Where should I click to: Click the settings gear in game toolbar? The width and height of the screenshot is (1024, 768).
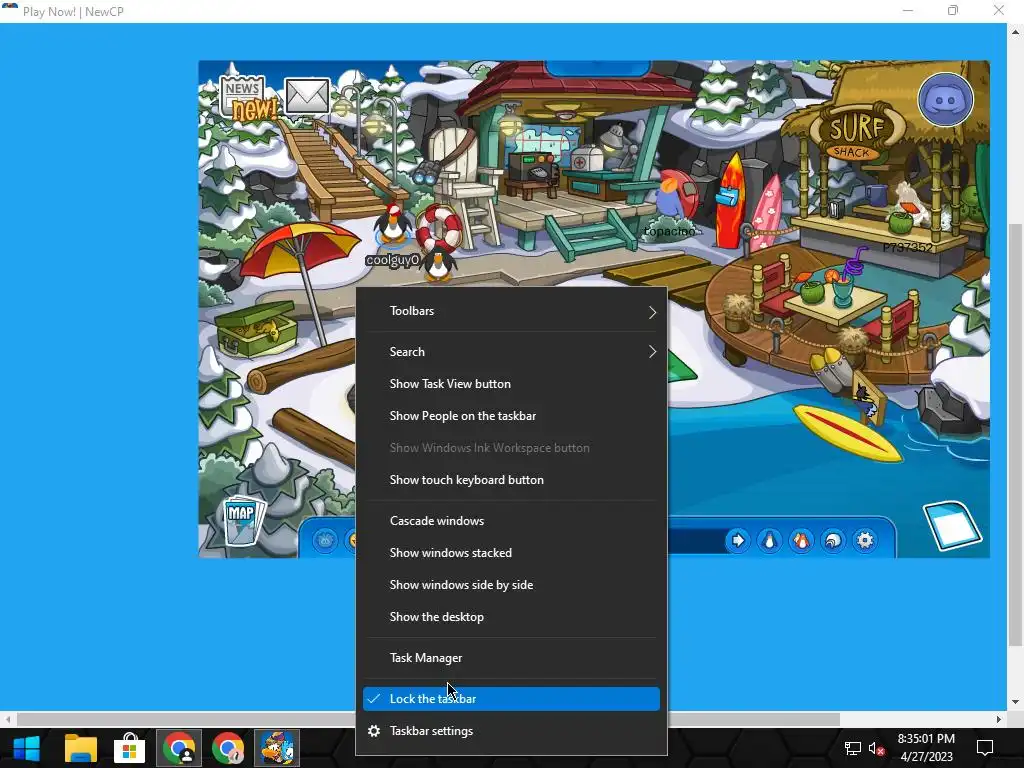pyautogui.click(x=865, y=541)
